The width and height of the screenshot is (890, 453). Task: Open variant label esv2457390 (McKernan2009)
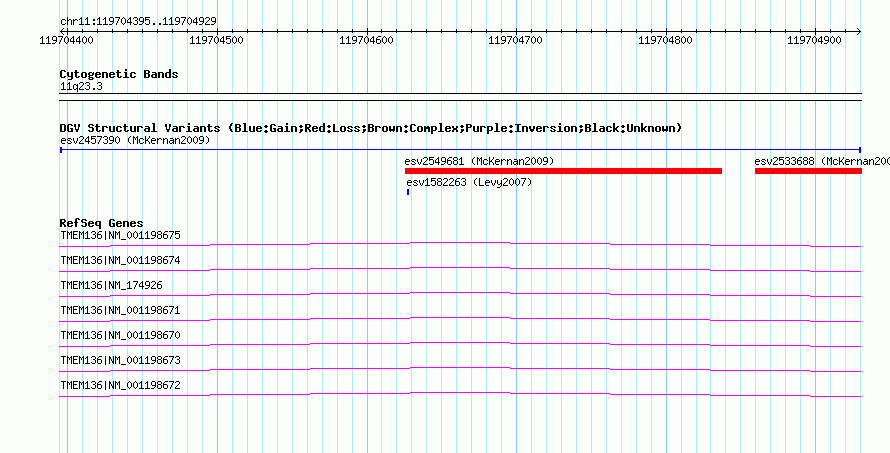[135, 140]
